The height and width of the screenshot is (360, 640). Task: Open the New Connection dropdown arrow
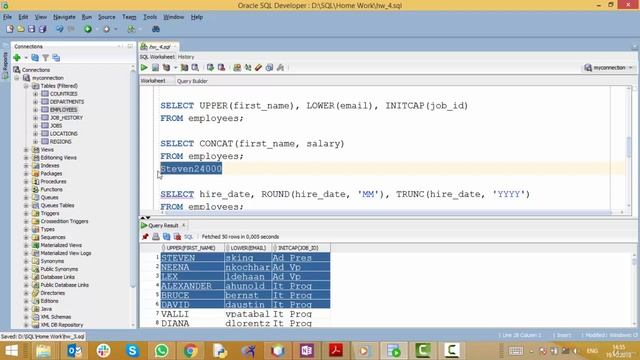coord(26,58)
